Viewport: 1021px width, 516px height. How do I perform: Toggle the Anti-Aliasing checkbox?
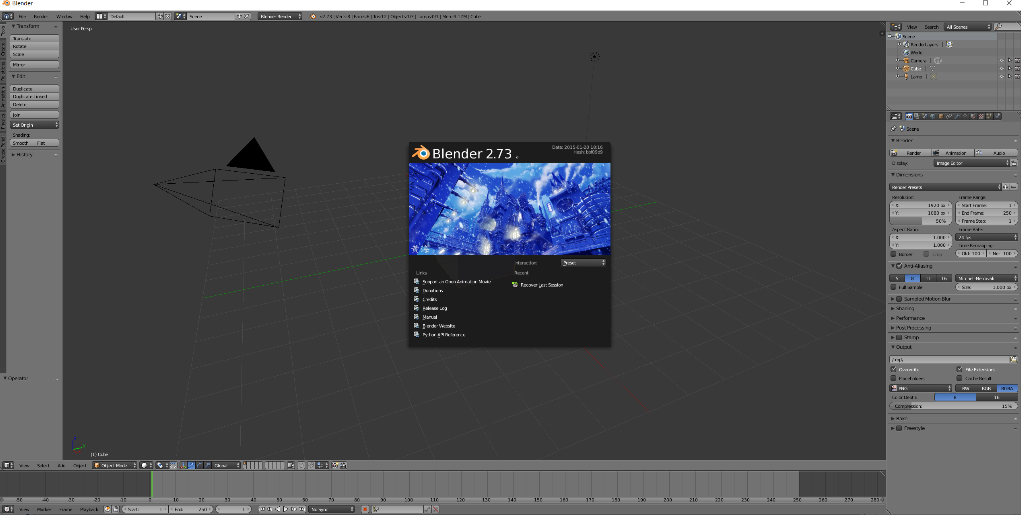899,266
